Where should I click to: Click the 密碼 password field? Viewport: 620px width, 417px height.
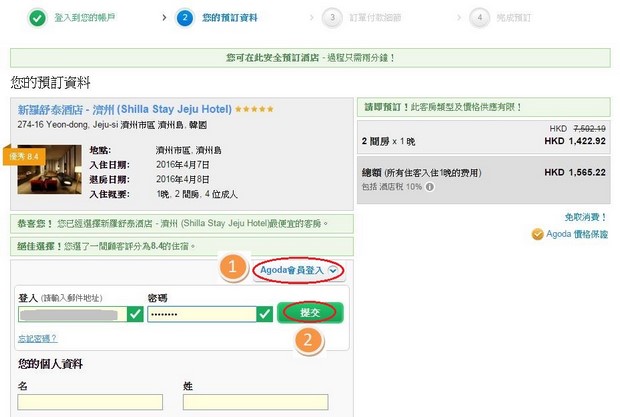[202, 314]
